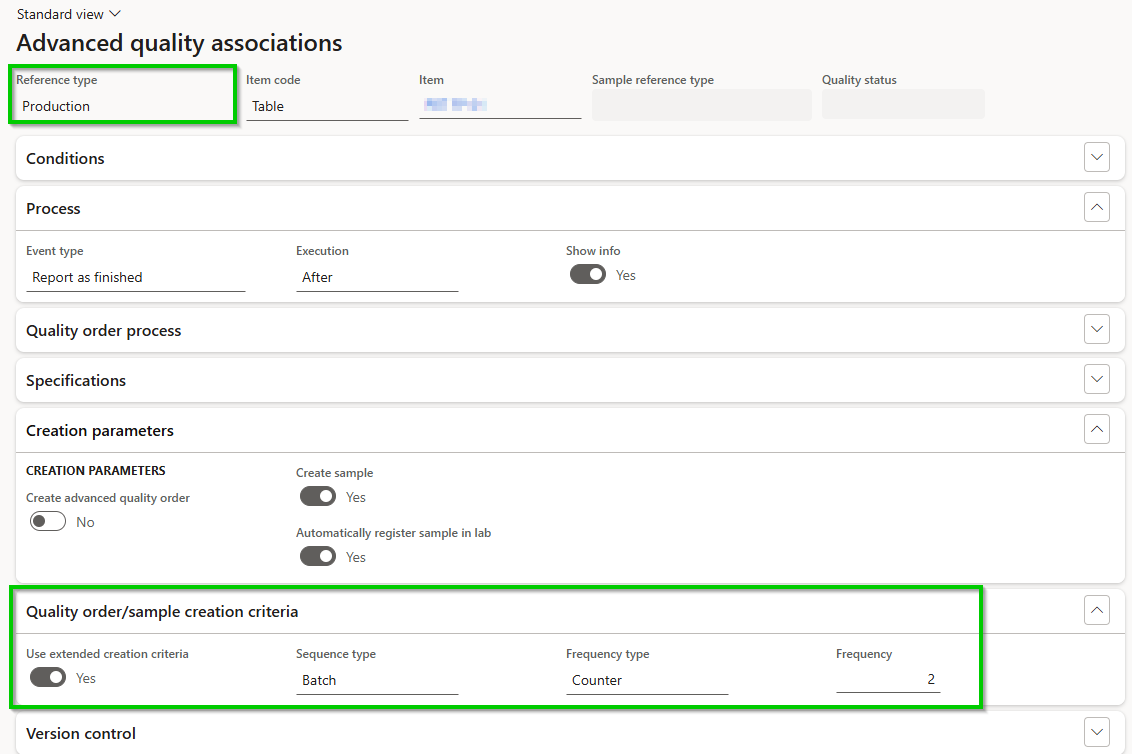The width and height of the screenshot is (1132, 754).
Task: Expand the Version control section
Action: [x=1096, y=732]
